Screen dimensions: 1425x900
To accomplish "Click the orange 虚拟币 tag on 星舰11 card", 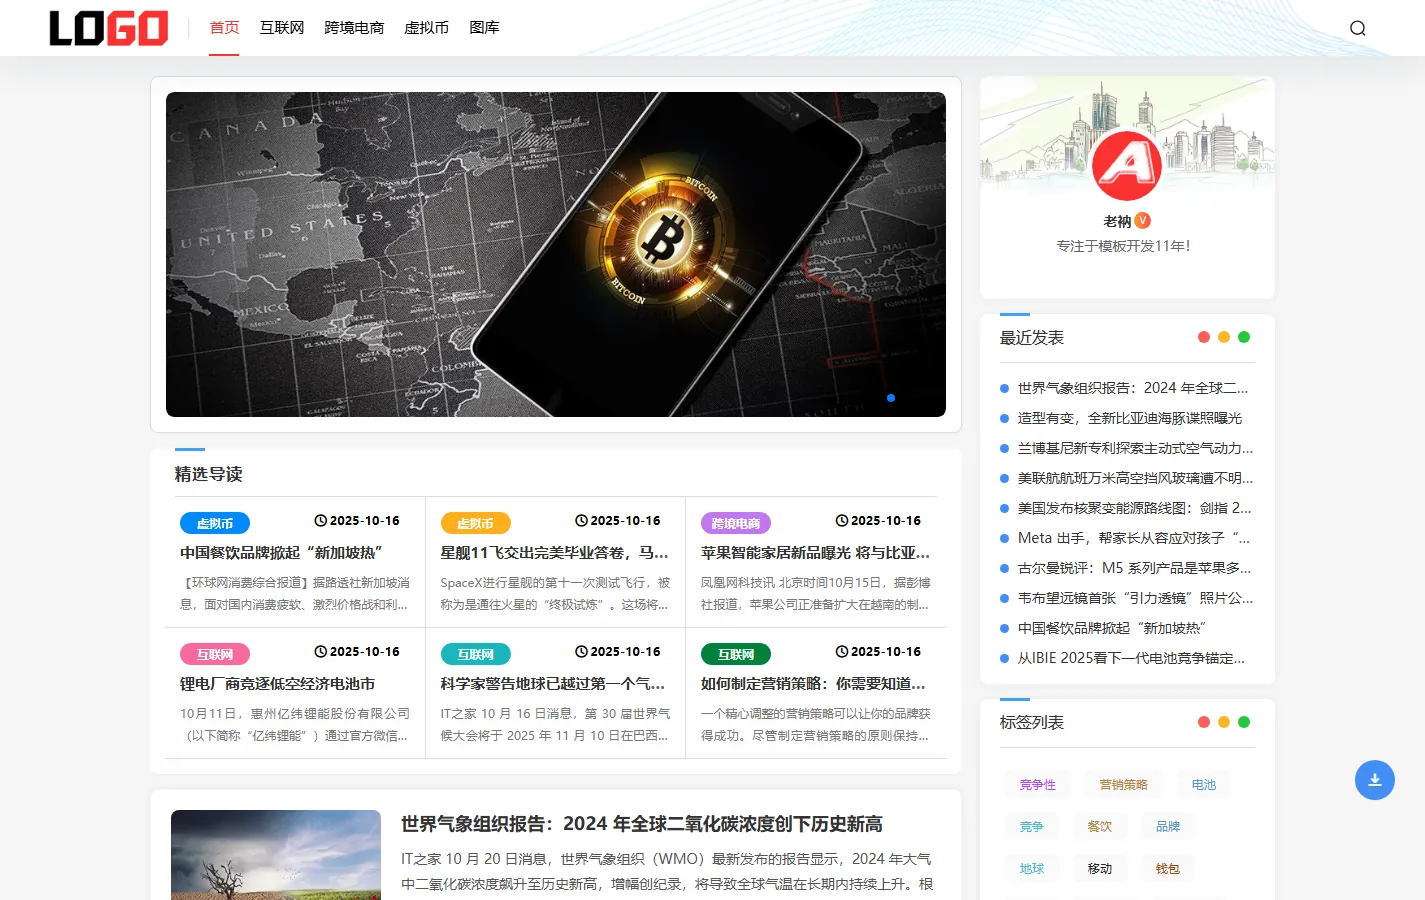I will point(475,523).
